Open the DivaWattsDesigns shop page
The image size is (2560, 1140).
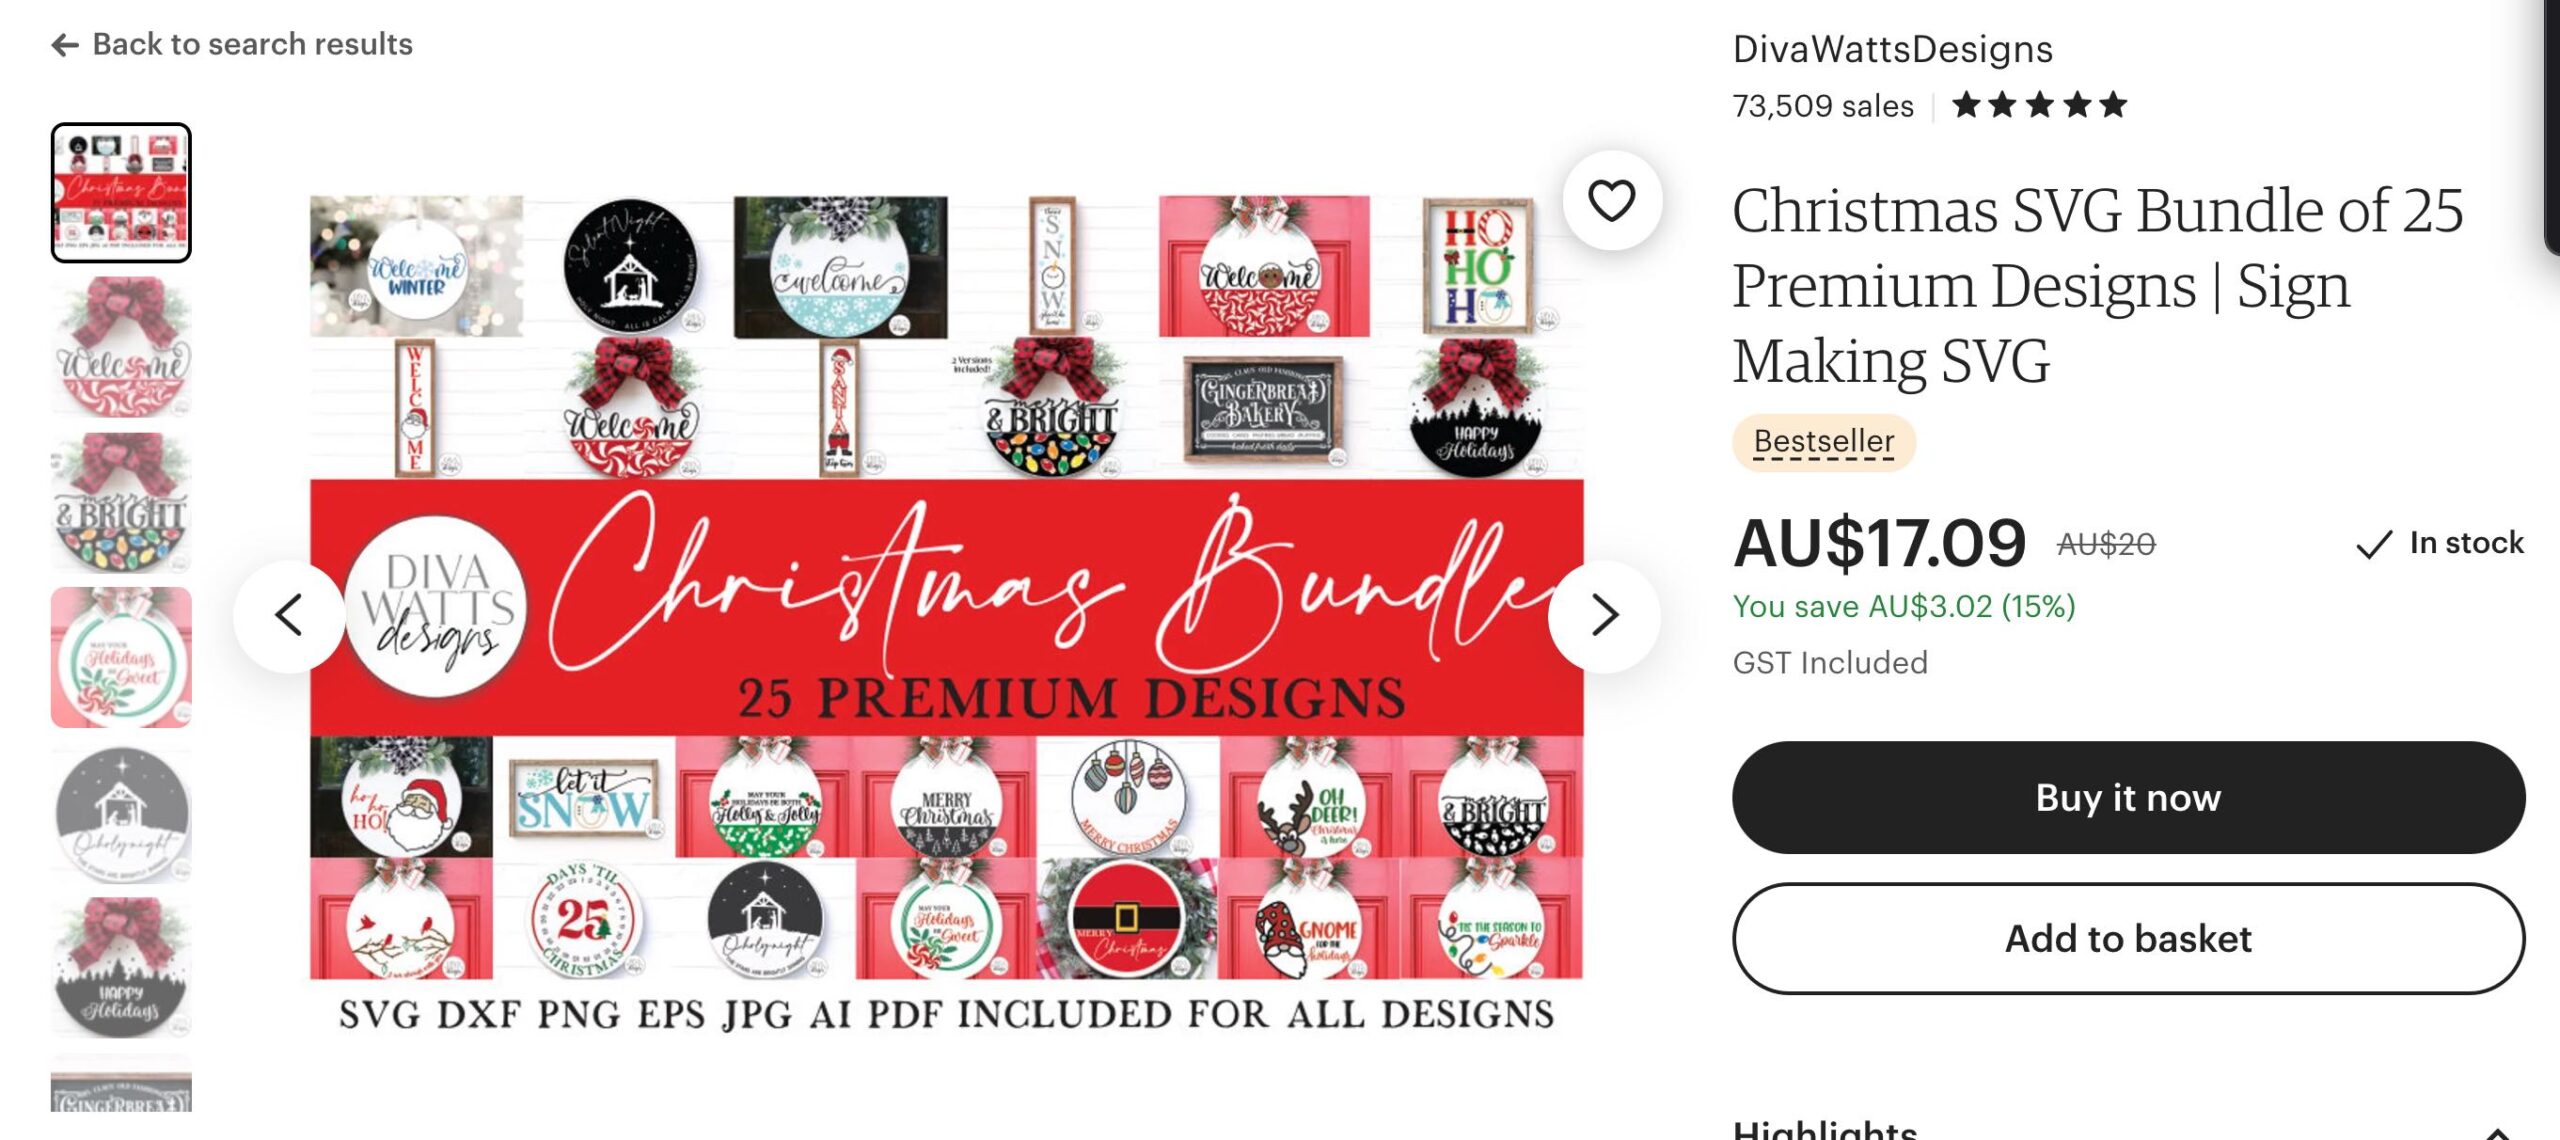(1892, 49)
